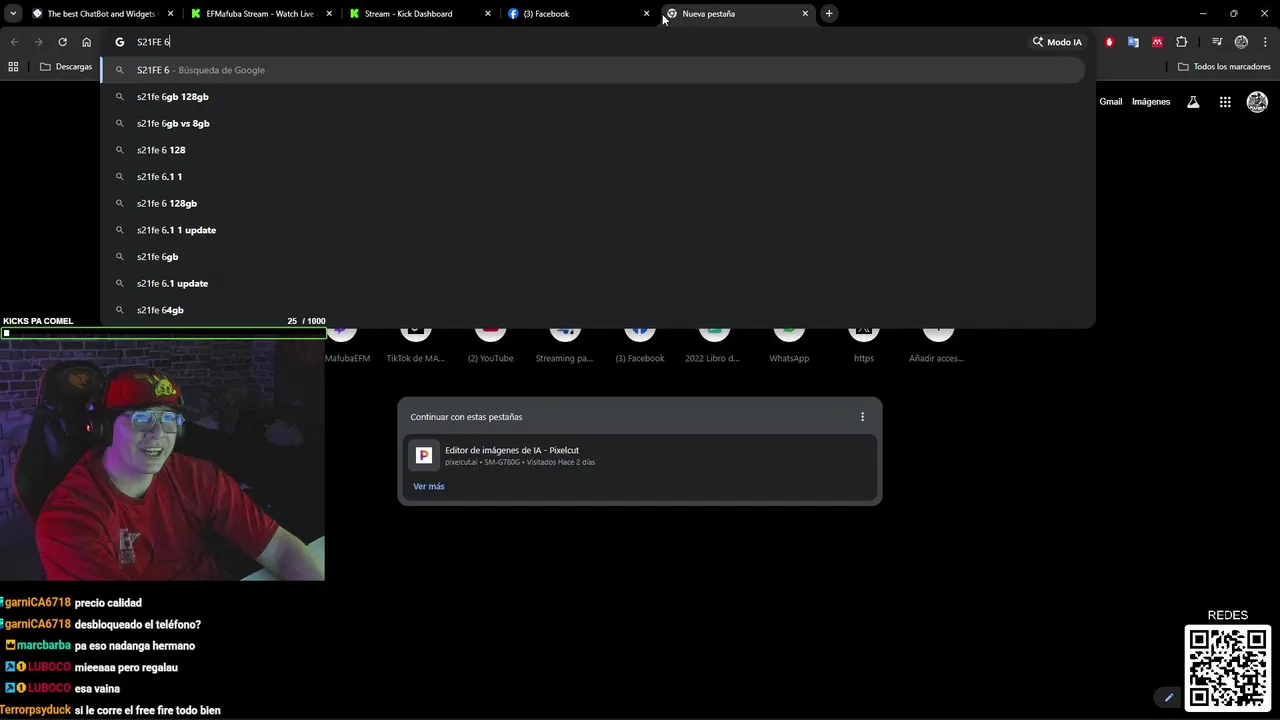Open the Google apps grid
The width and height of the screenshot is (1280, 720).
click(1225, 102)
